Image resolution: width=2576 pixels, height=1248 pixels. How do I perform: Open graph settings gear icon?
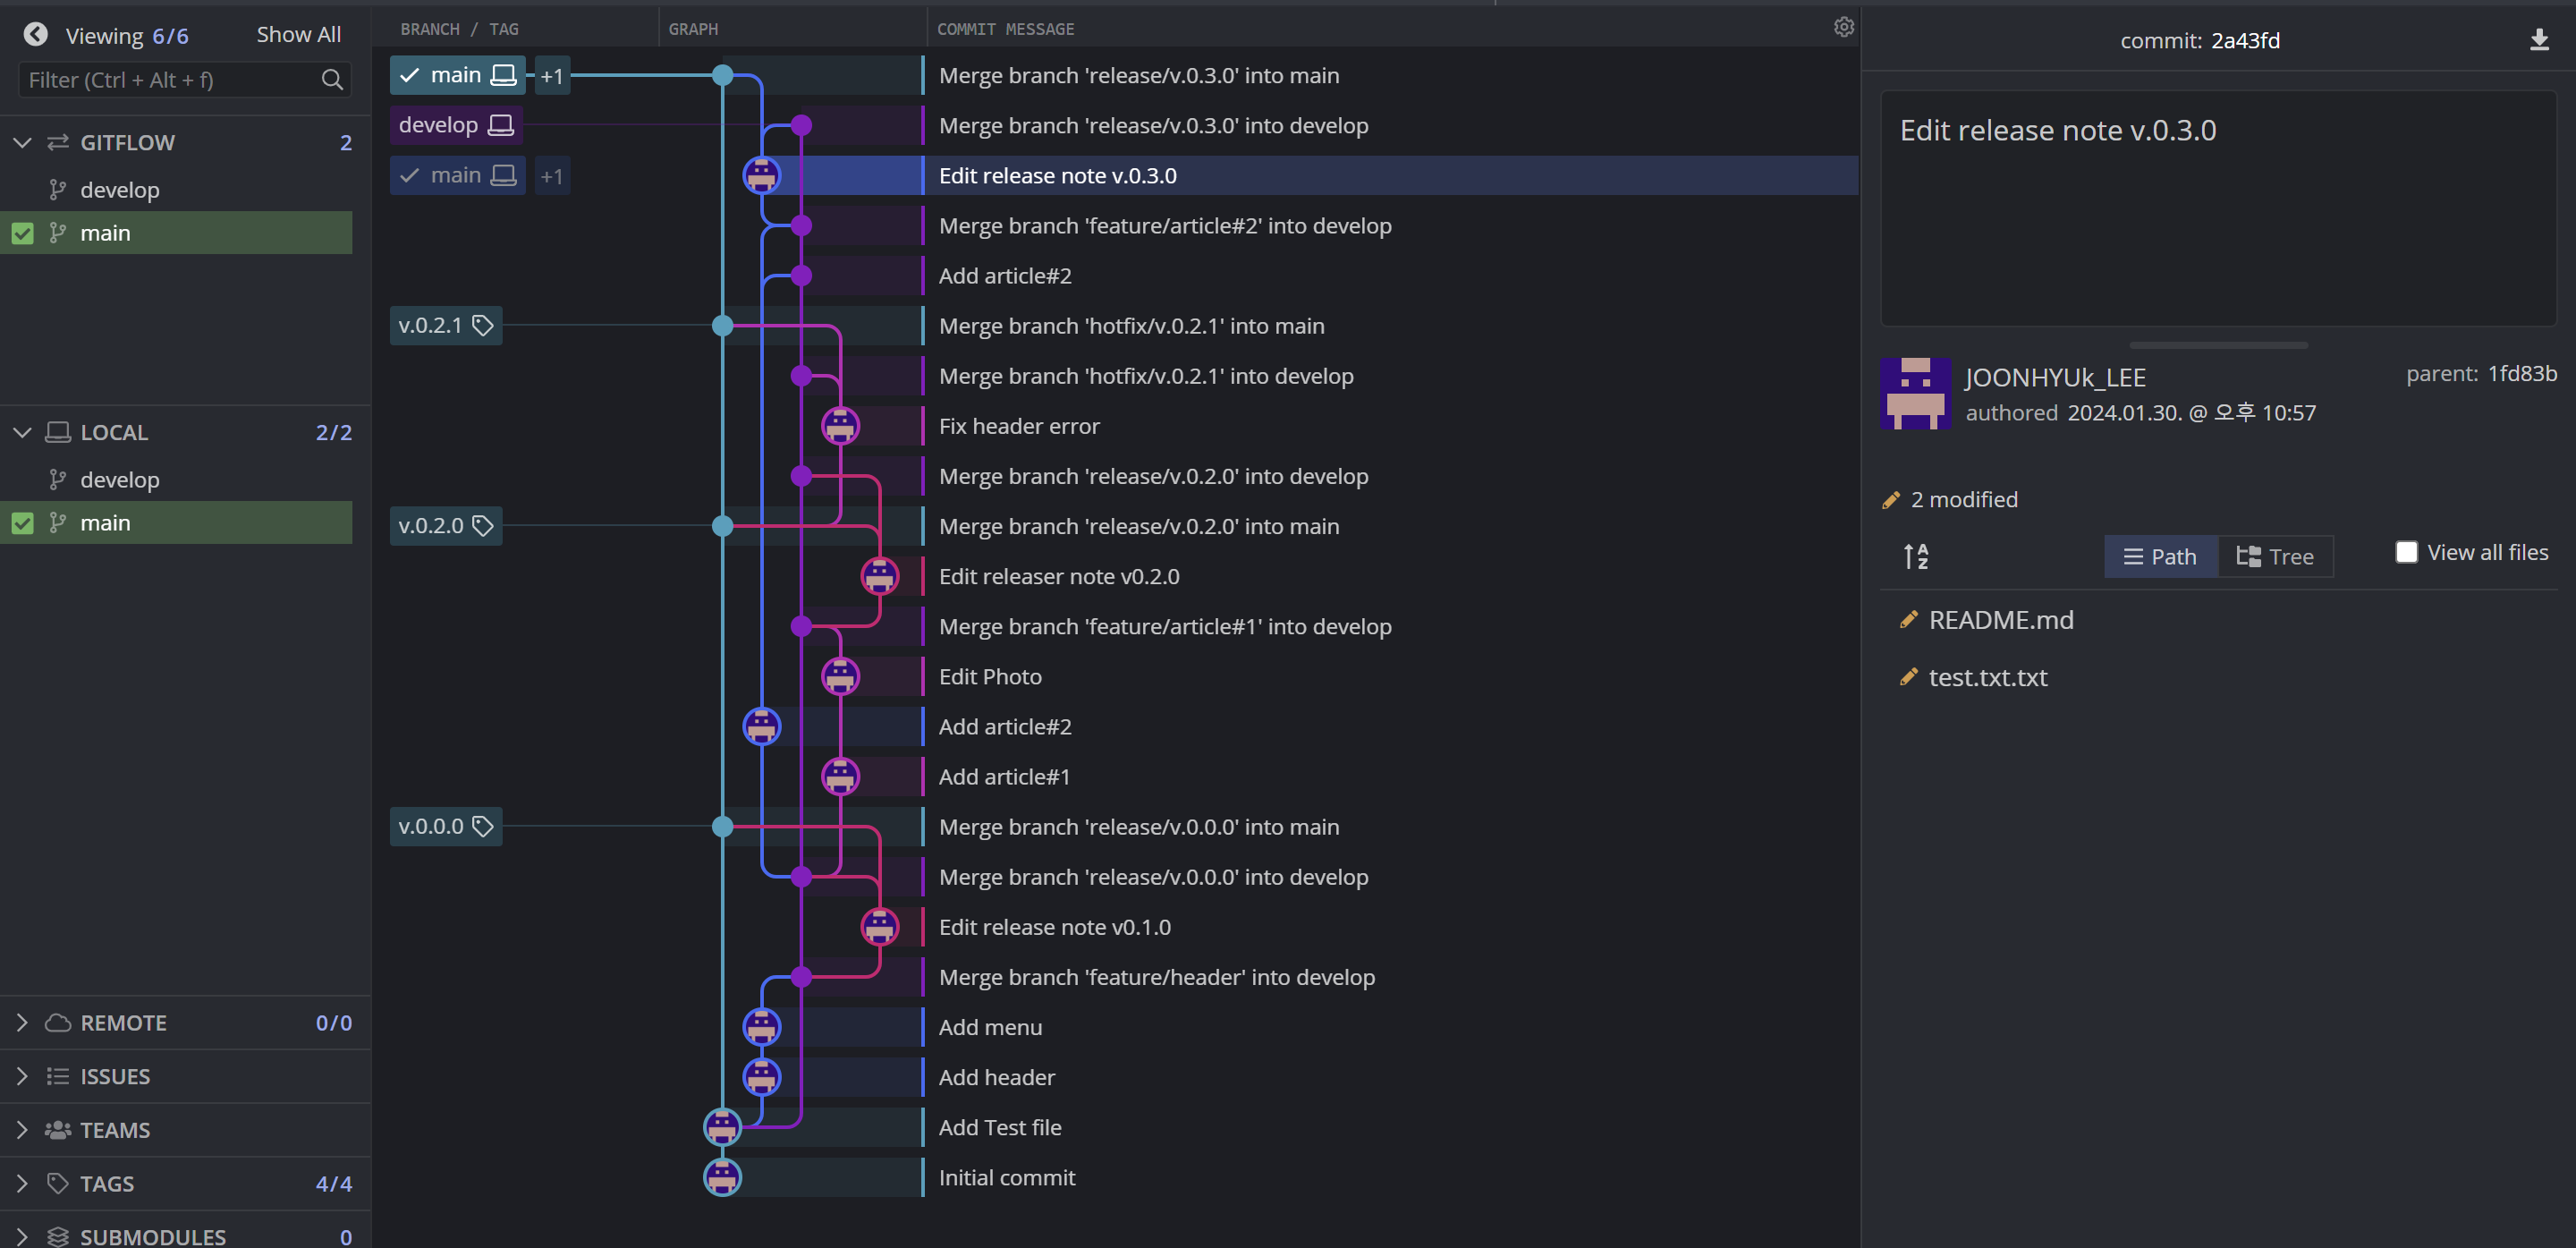(1843, 28)
